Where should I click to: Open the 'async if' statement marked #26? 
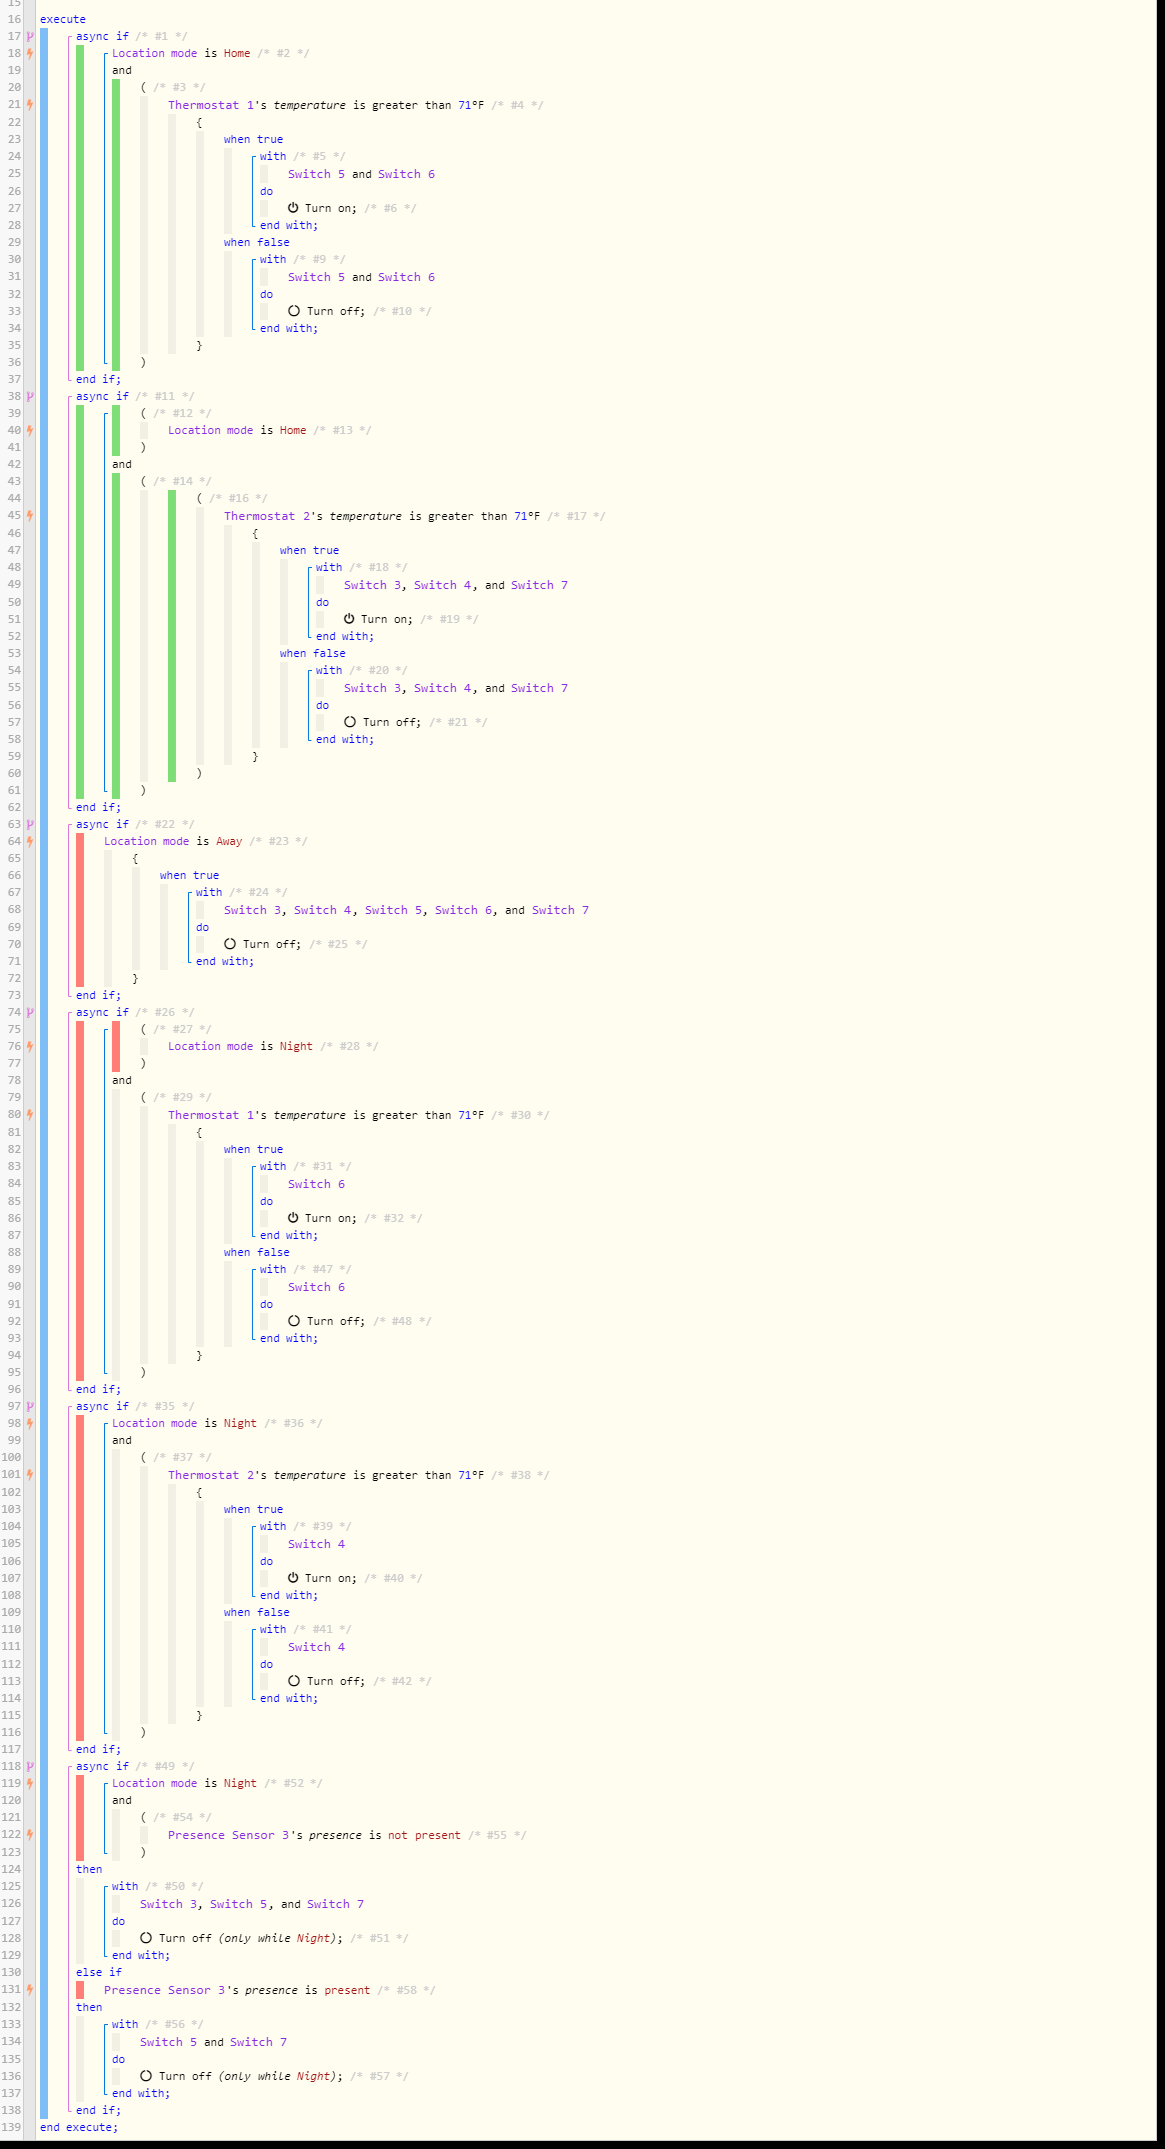point(102,1012)
